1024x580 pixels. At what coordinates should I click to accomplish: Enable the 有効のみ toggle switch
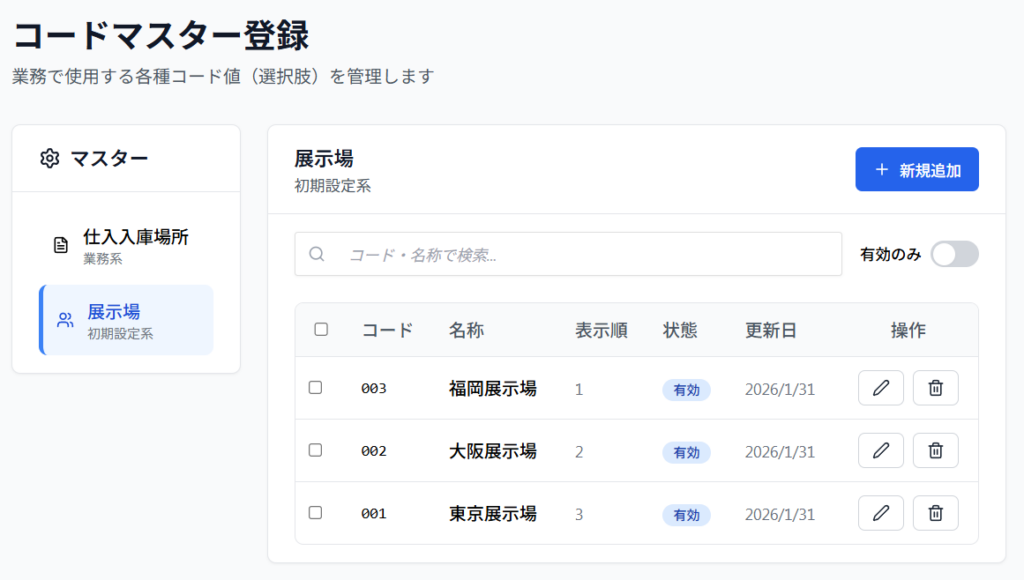pyautogui.click(x=954, y=254)
